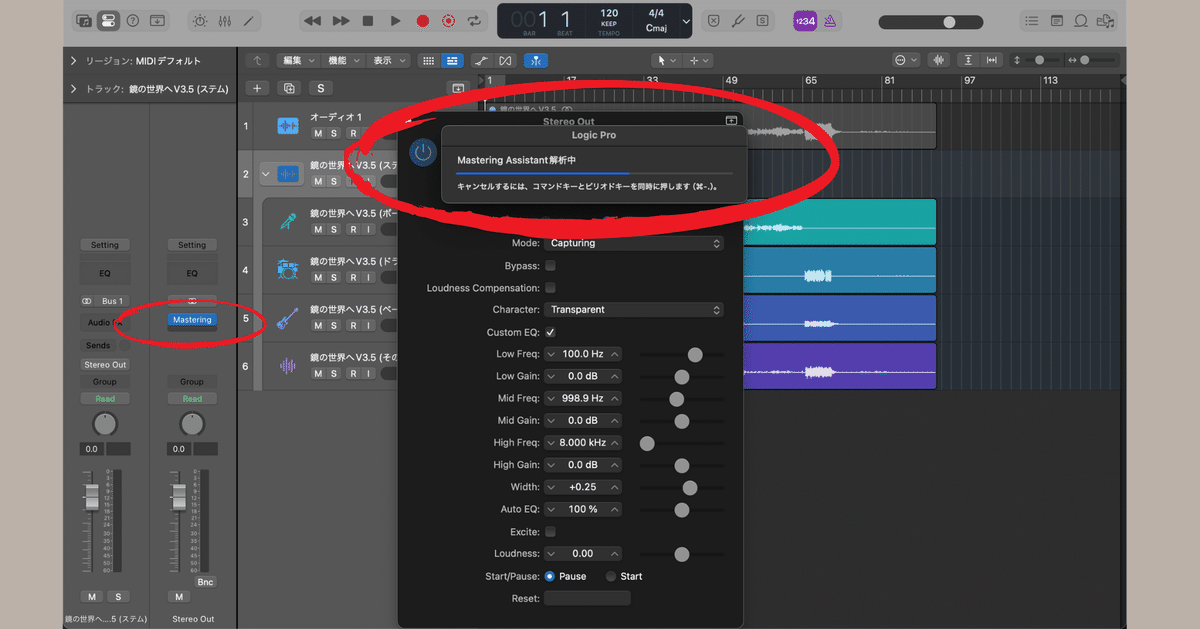Record-enable the bass track 5
The height and width of the screenshot is (629, 1200).
352,325
